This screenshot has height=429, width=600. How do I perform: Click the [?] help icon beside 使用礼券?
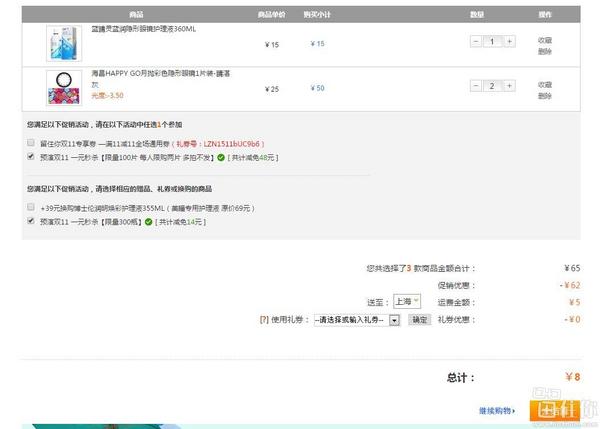pyautogui.click(x=263, y=320)
